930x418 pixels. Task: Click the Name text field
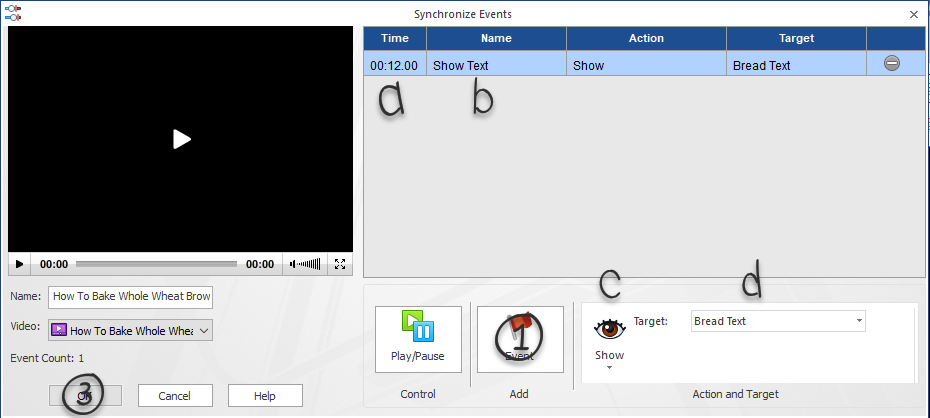pos(130,296)
